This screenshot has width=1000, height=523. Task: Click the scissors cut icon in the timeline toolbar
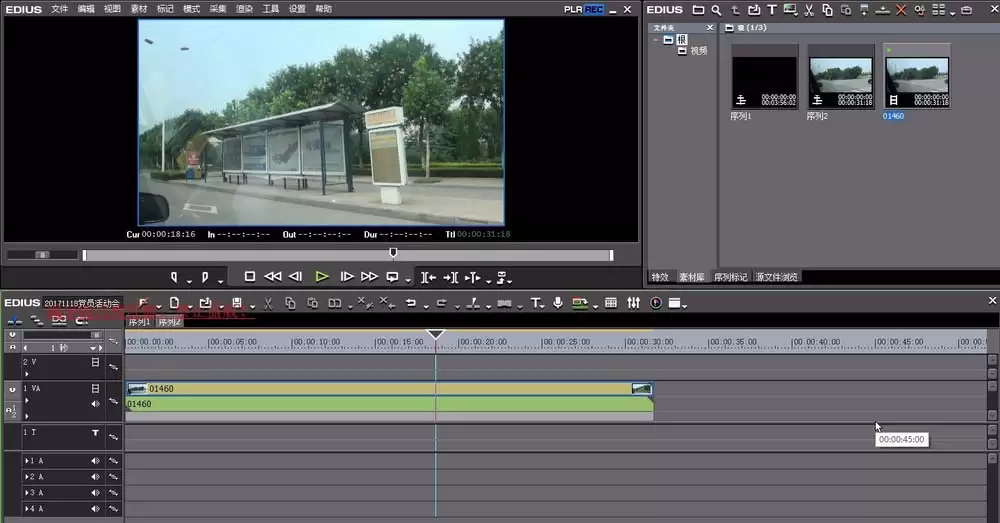tap(268, 304)
